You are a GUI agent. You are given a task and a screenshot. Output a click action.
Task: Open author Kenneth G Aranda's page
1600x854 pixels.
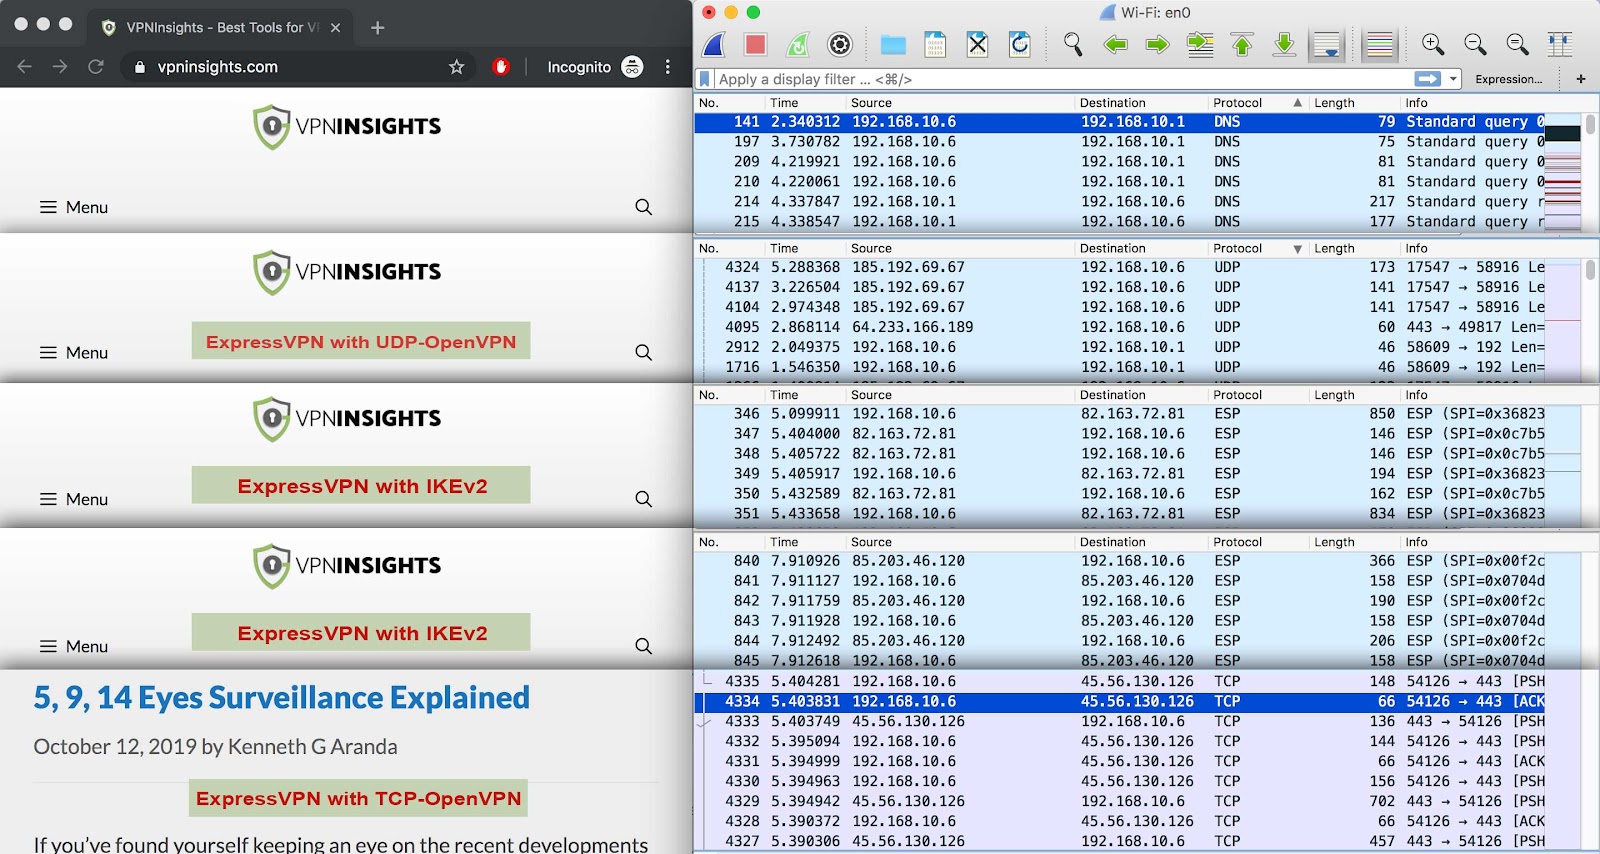[312, 747]
